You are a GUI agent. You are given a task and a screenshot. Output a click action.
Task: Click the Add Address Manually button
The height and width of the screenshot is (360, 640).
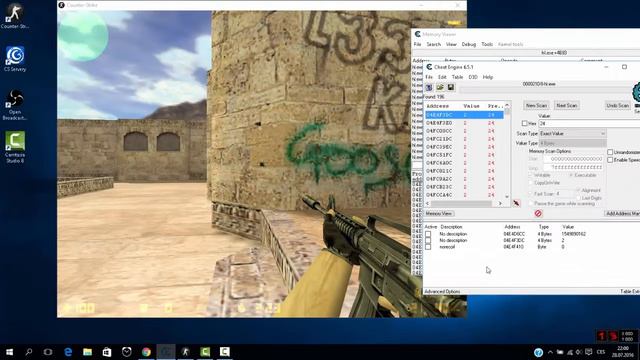tap(622, 213)
